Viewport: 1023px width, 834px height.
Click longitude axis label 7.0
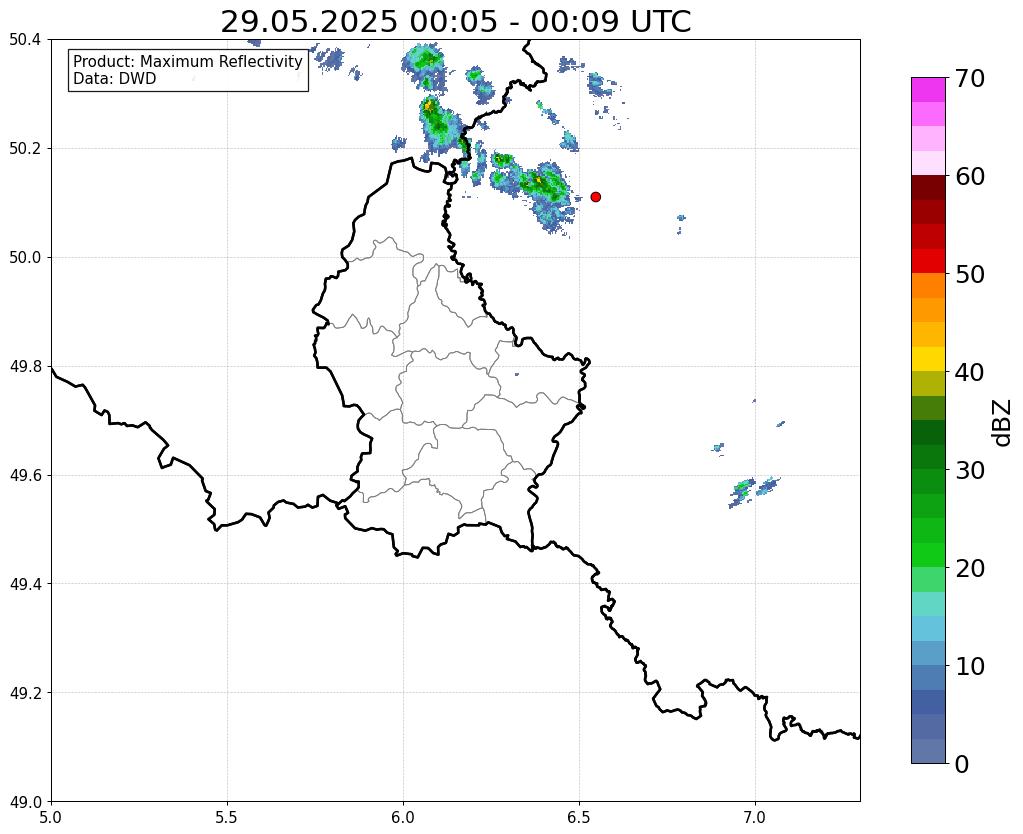click(755, 818)
